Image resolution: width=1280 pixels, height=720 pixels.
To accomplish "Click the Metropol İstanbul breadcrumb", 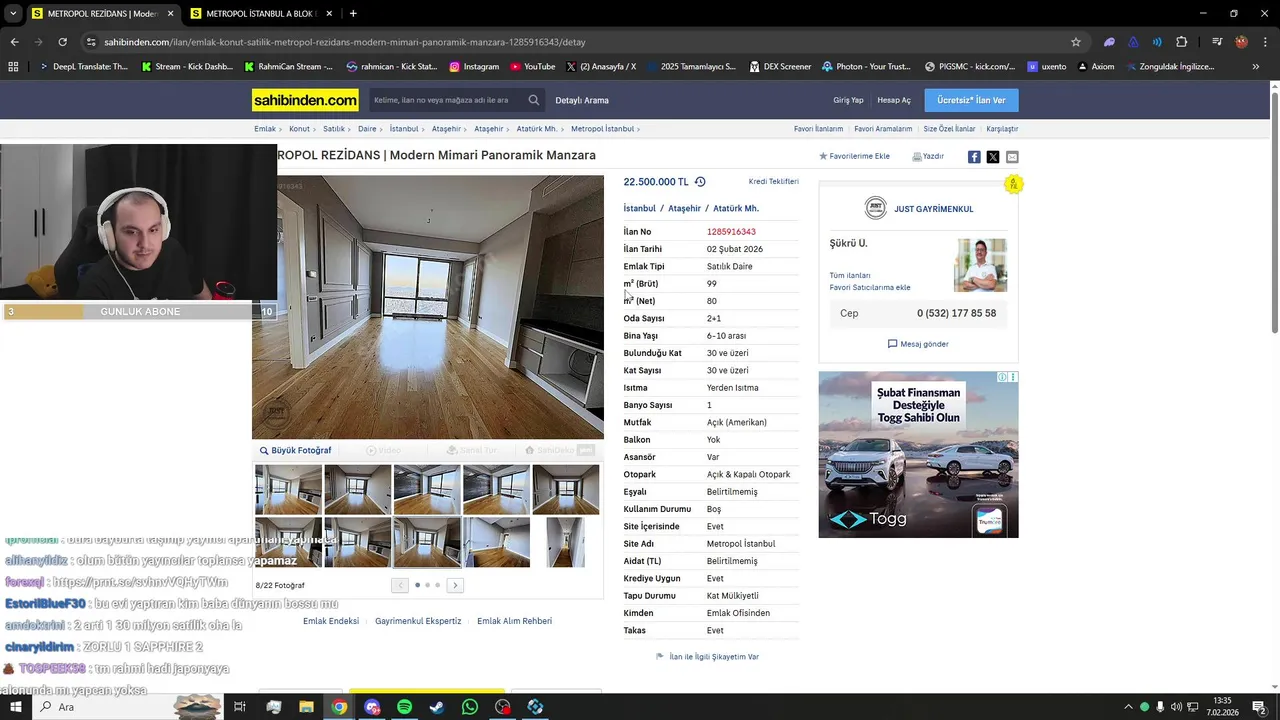I will tap(602, 129).
